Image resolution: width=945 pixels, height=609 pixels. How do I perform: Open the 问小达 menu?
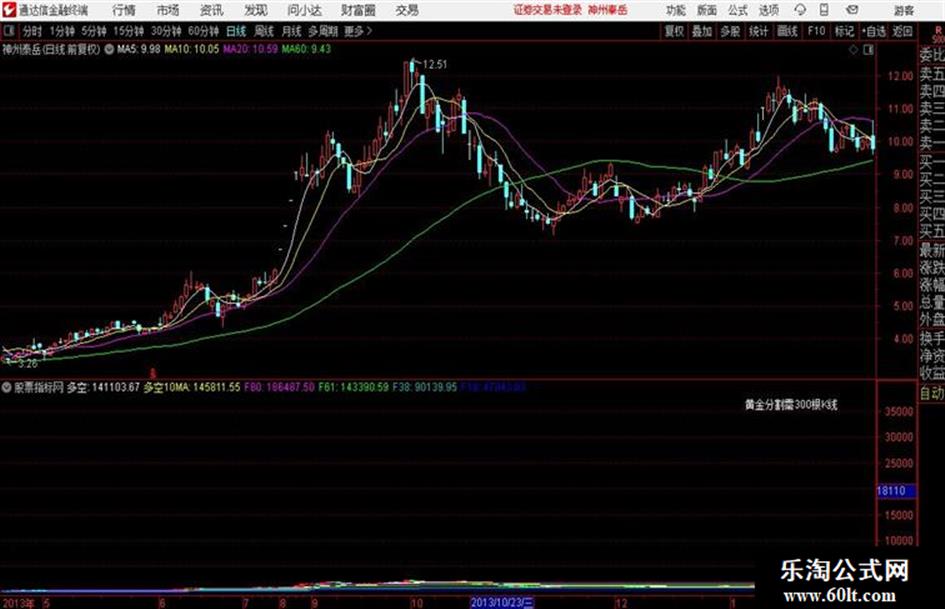pyautogui.click(x=304, y=10)
